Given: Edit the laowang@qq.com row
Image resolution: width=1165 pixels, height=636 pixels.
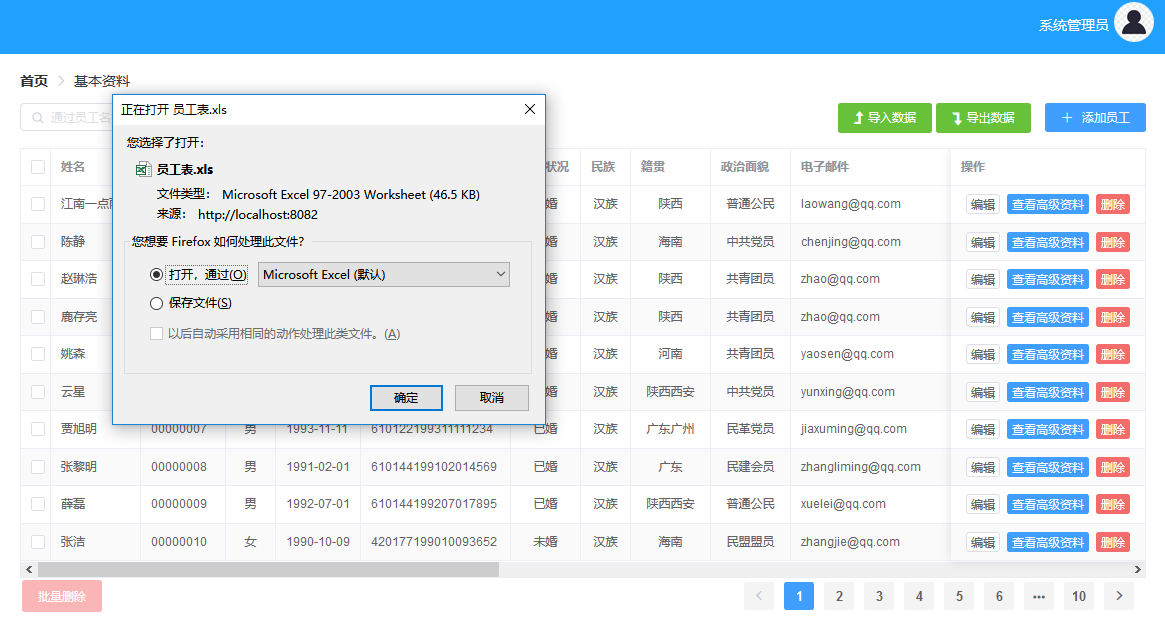Looking at the screenshot, I should tap(983, 204).
